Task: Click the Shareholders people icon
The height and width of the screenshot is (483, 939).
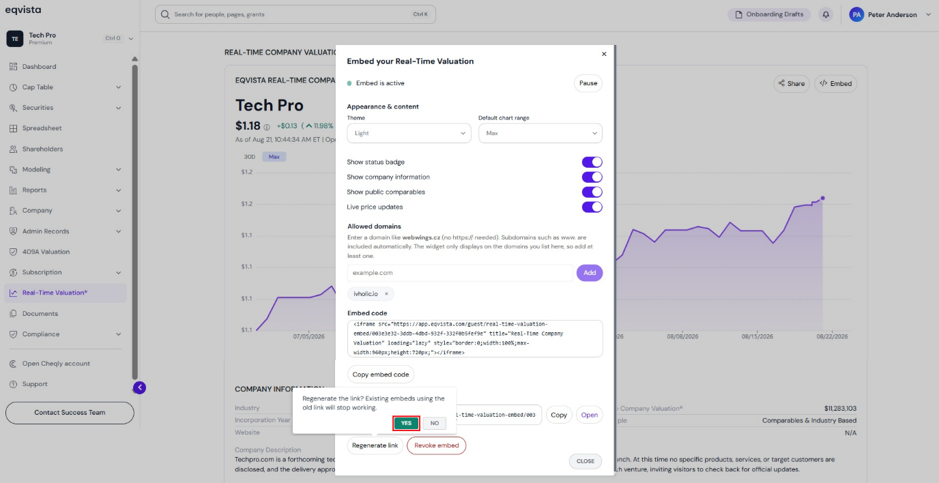Action: click(13, 149)
